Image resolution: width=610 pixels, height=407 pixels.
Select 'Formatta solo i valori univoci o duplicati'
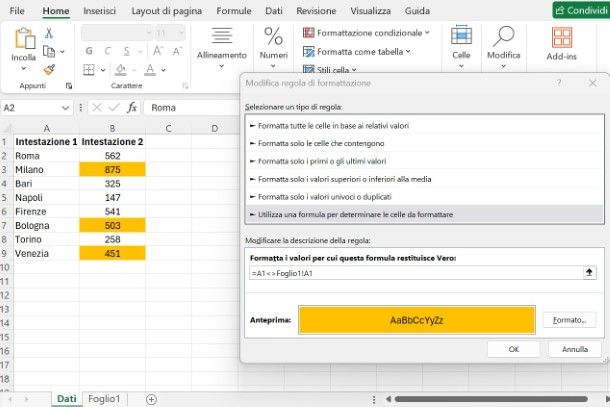[424, 196]
